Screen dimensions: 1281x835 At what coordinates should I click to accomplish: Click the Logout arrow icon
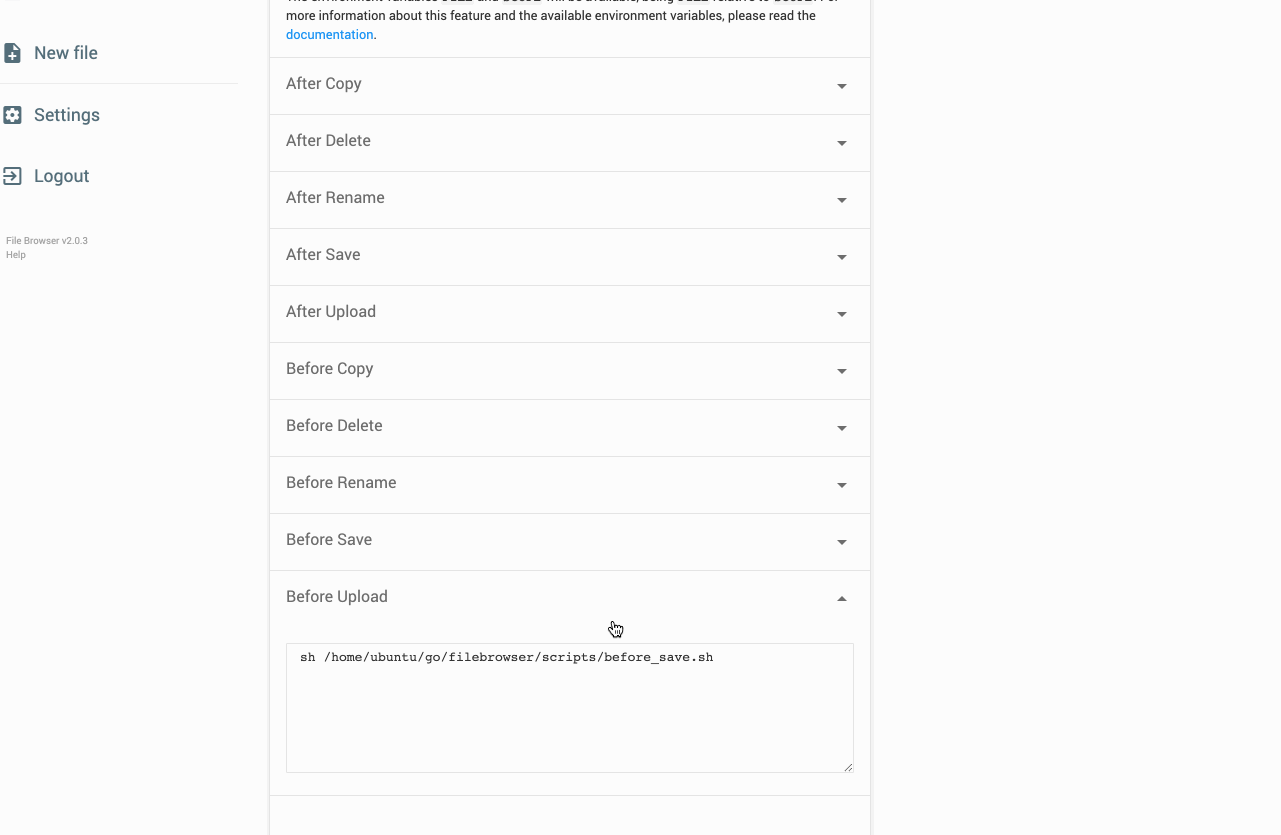pos(12,176)
